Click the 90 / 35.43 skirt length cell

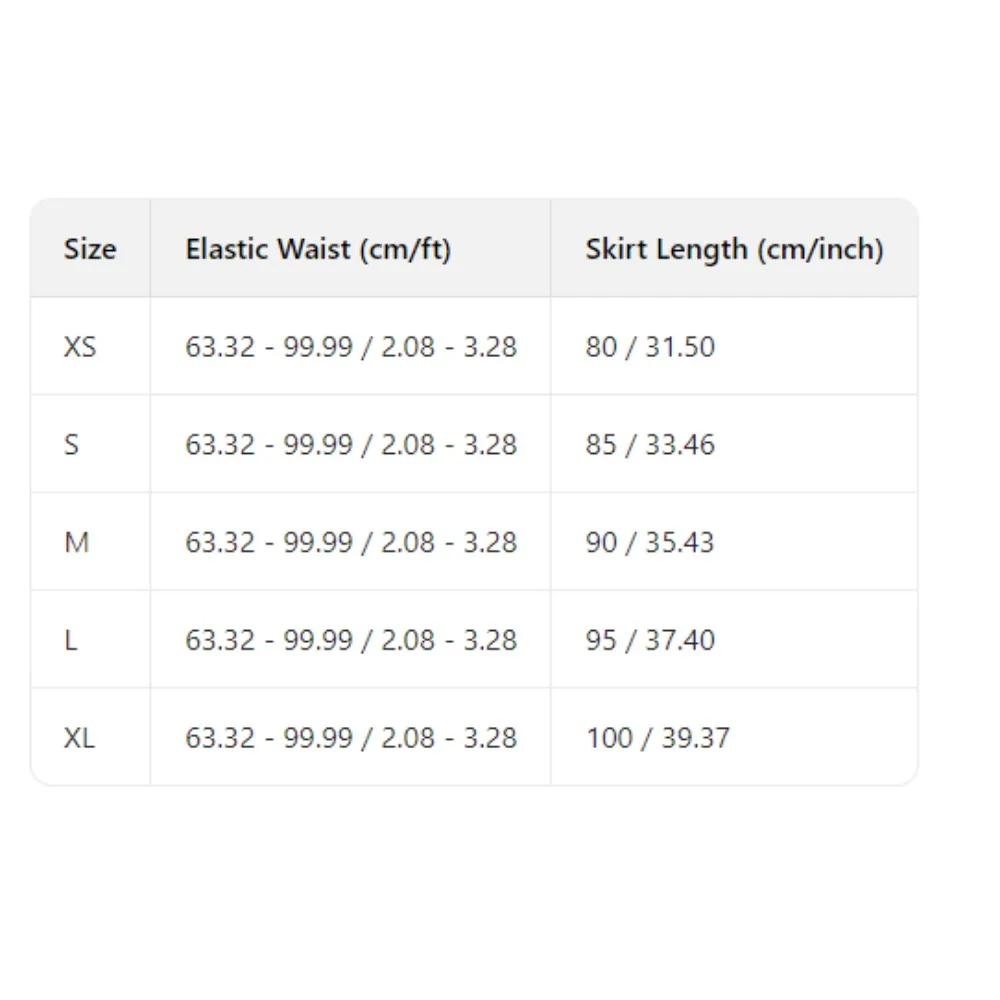[650, 542]
